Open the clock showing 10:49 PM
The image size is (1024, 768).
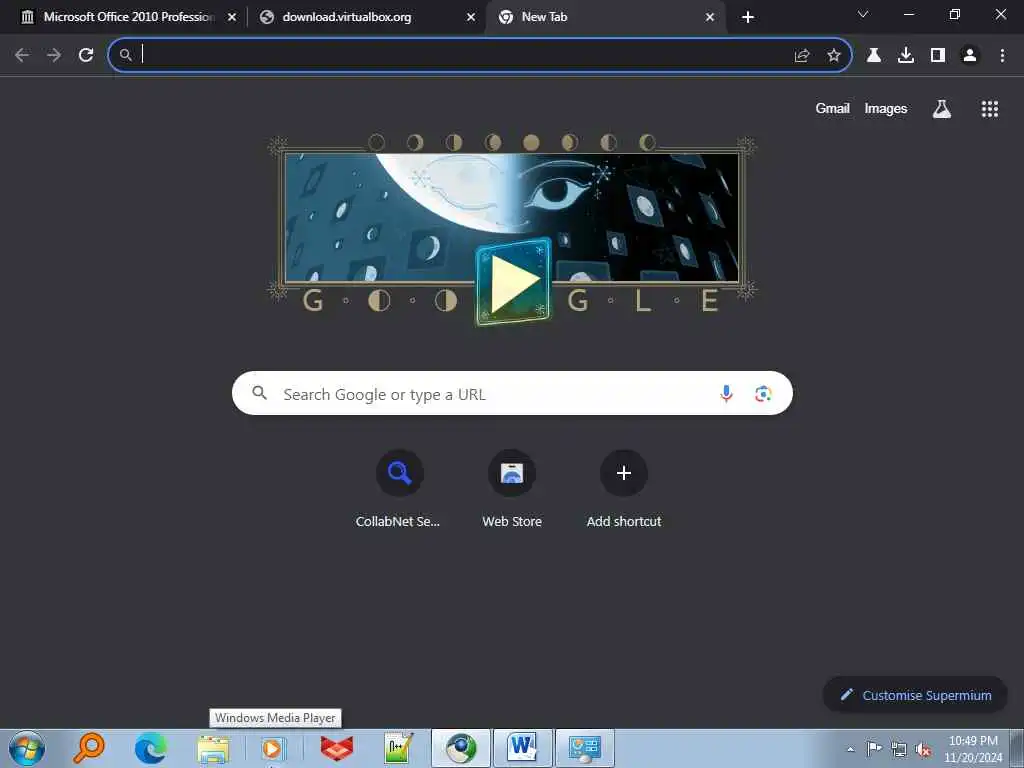tap(973, 749)
